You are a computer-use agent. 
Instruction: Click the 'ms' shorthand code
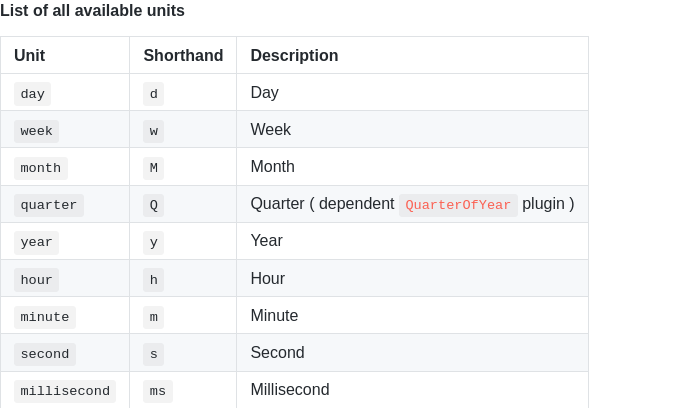158,391
